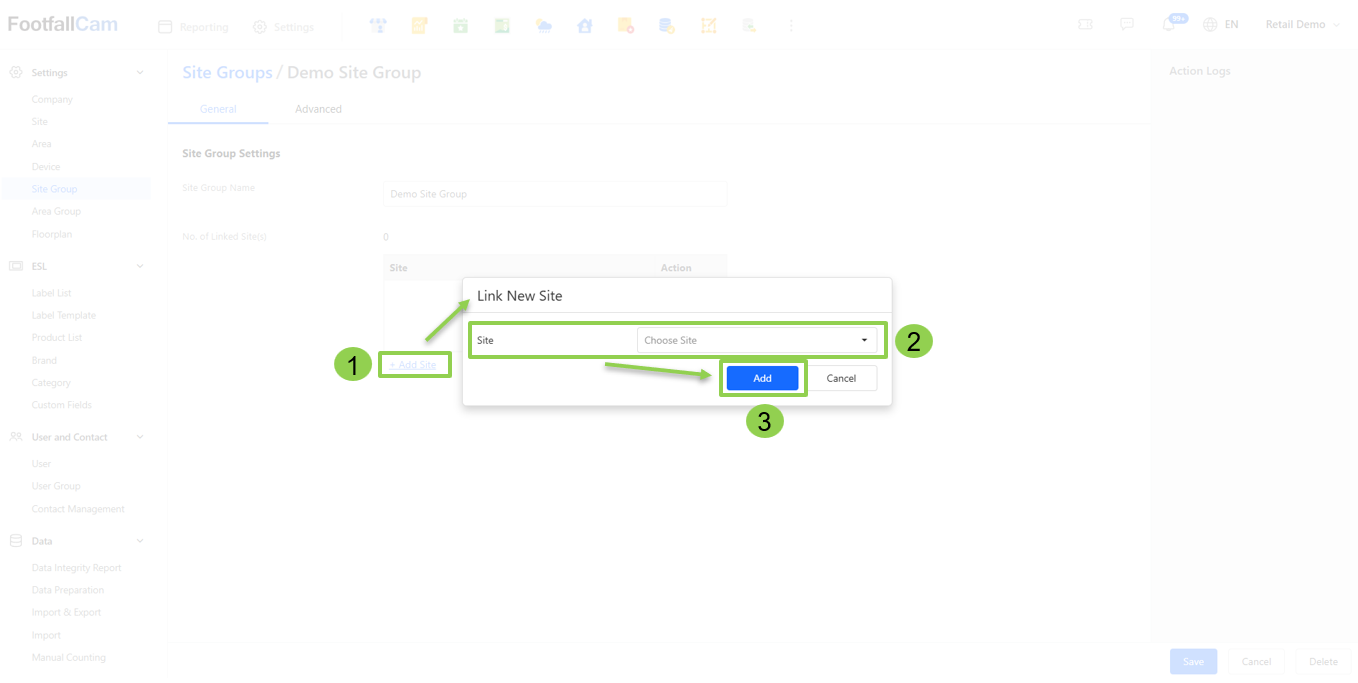This screenshot has height=683, width=1358.
Task: Open the chat message icon
Action: click(x=1127, y=25)
